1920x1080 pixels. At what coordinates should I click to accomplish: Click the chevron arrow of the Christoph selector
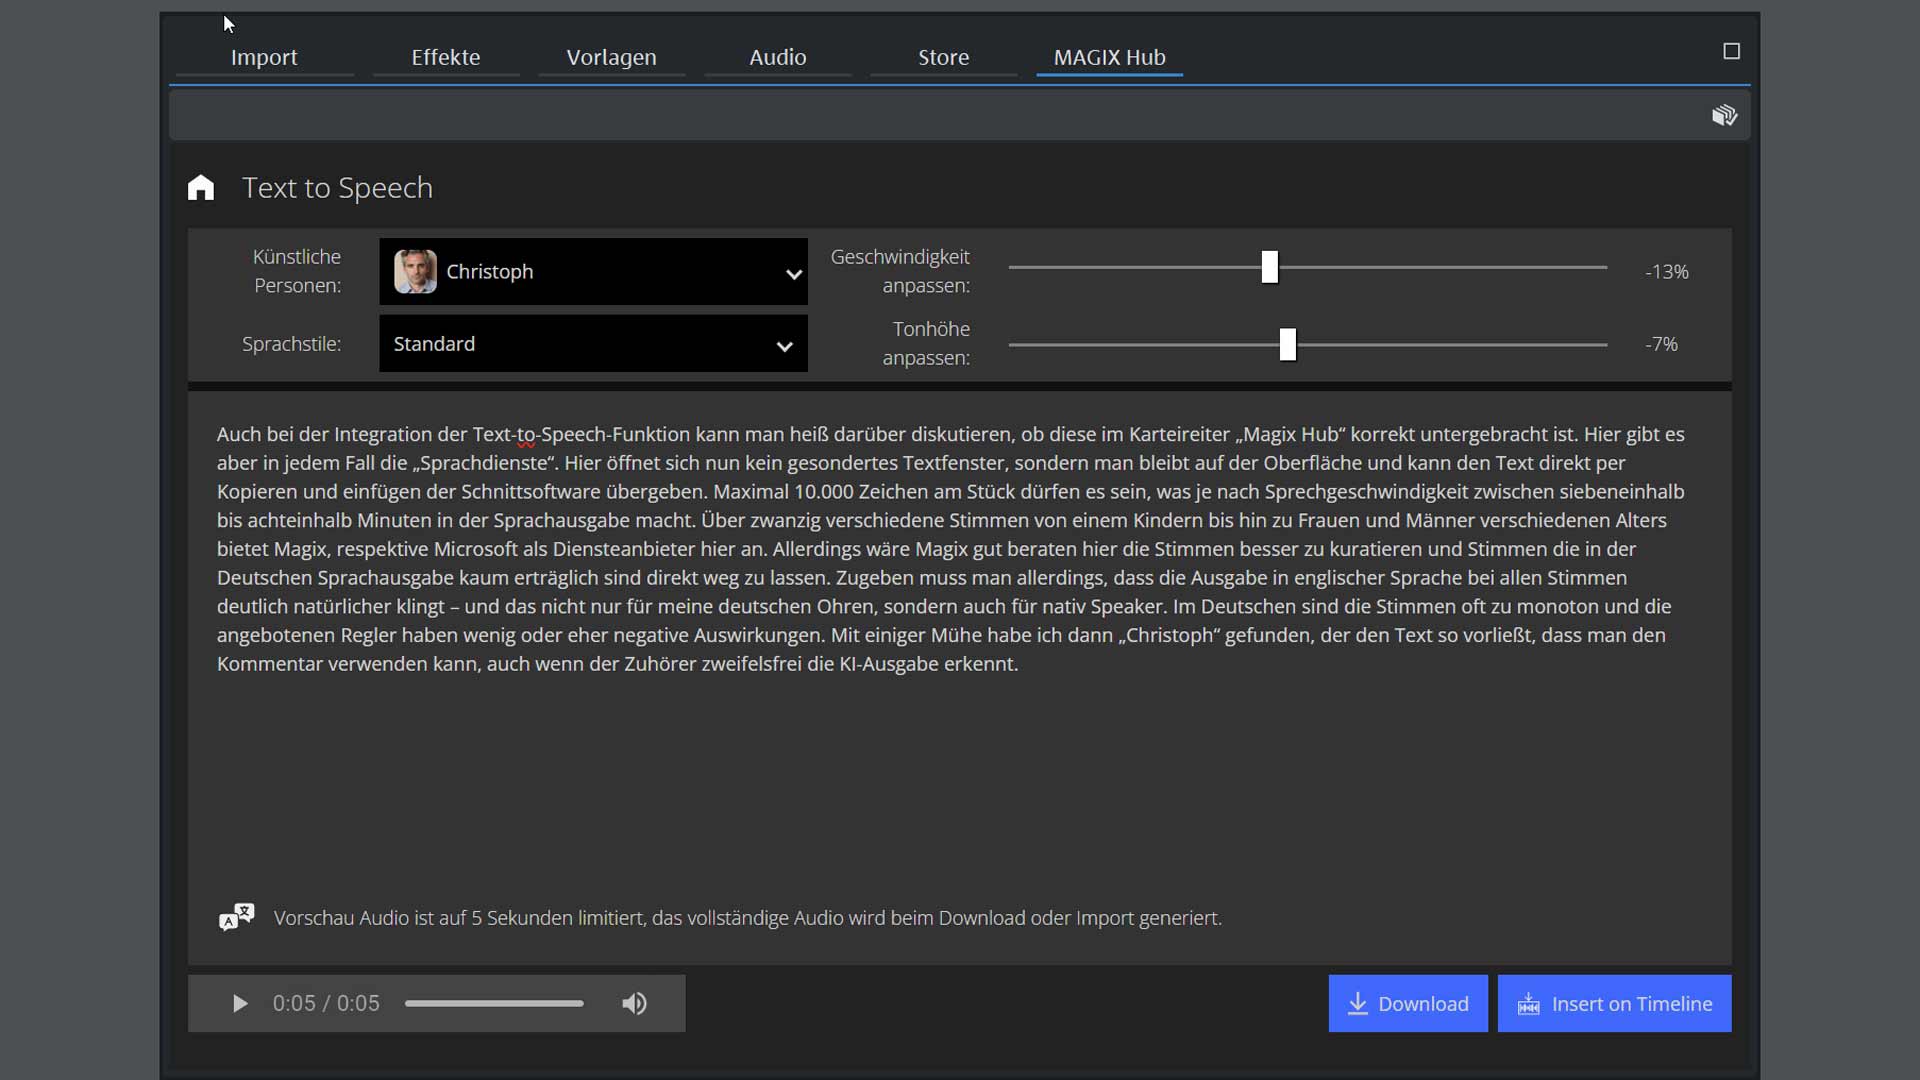tap(793, 274)
